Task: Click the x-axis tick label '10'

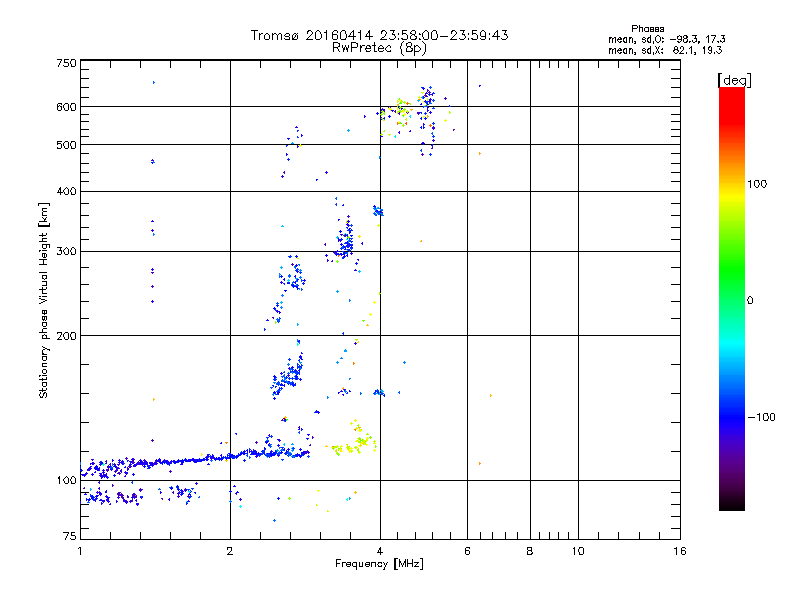Action: tap(578, 551)
